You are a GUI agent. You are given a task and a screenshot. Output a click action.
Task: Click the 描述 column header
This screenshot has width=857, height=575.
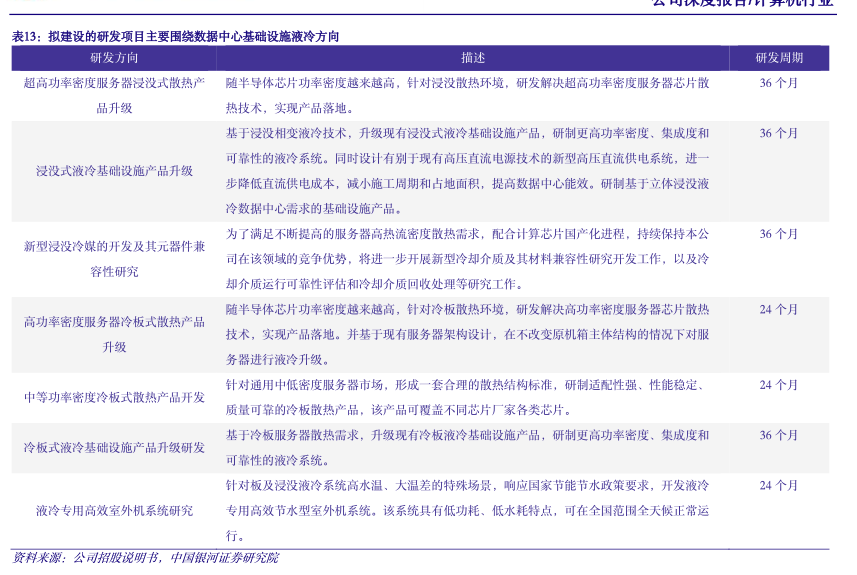(473, 58)
